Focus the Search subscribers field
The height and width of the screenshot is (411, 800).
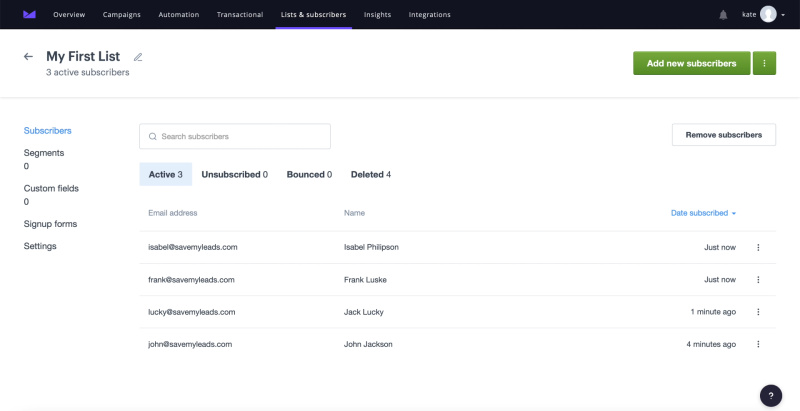click(235, 137)
